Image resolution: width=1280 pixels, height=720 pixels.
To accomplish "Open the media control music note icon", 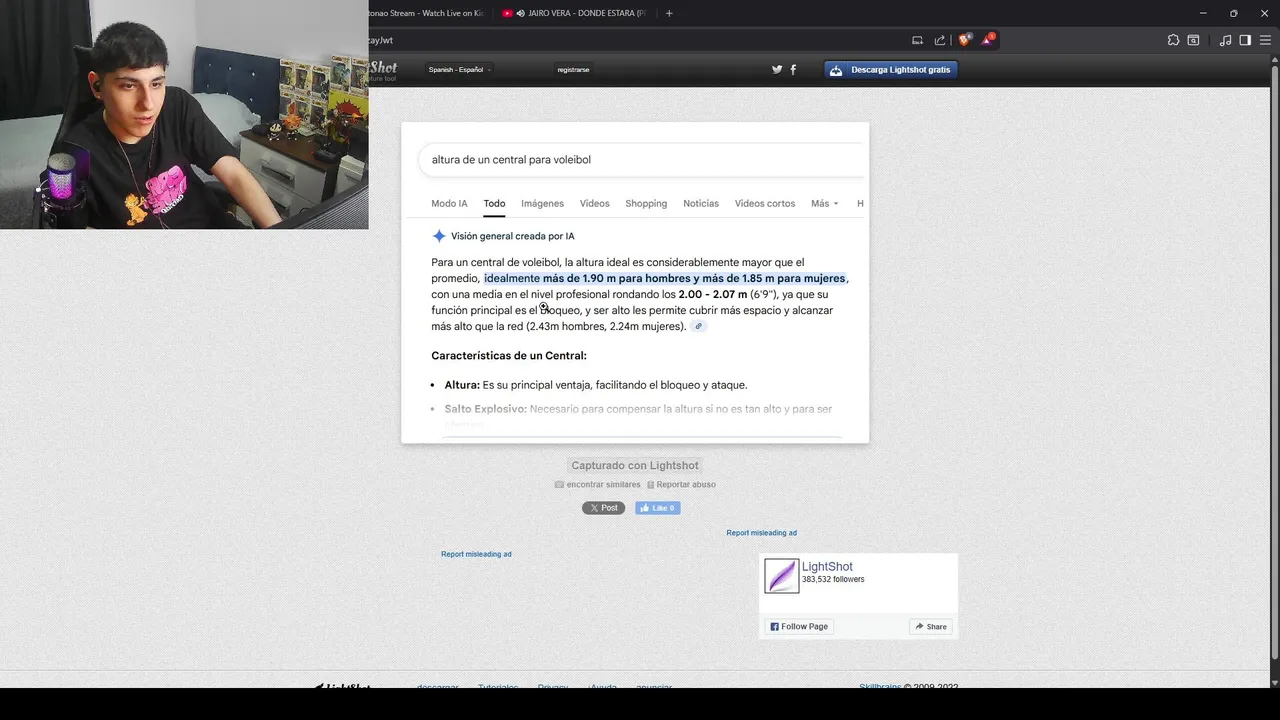I will [x=1225, y=40].
